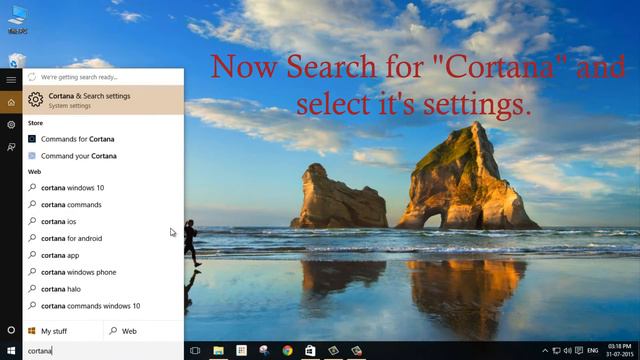
Task: Open File Explorer from taskbar
Action: click(x=218, y=351)
